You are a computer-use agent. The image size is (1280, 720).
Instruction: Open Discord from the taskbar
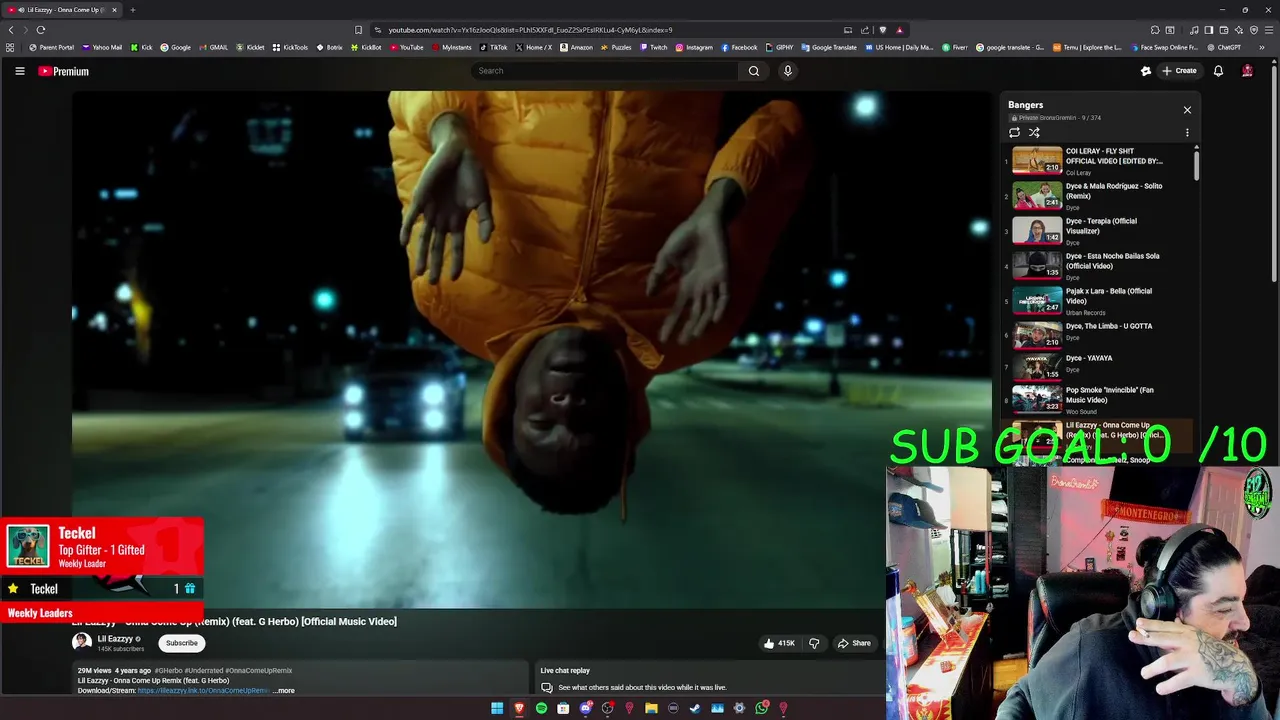(x=585, y=709)
